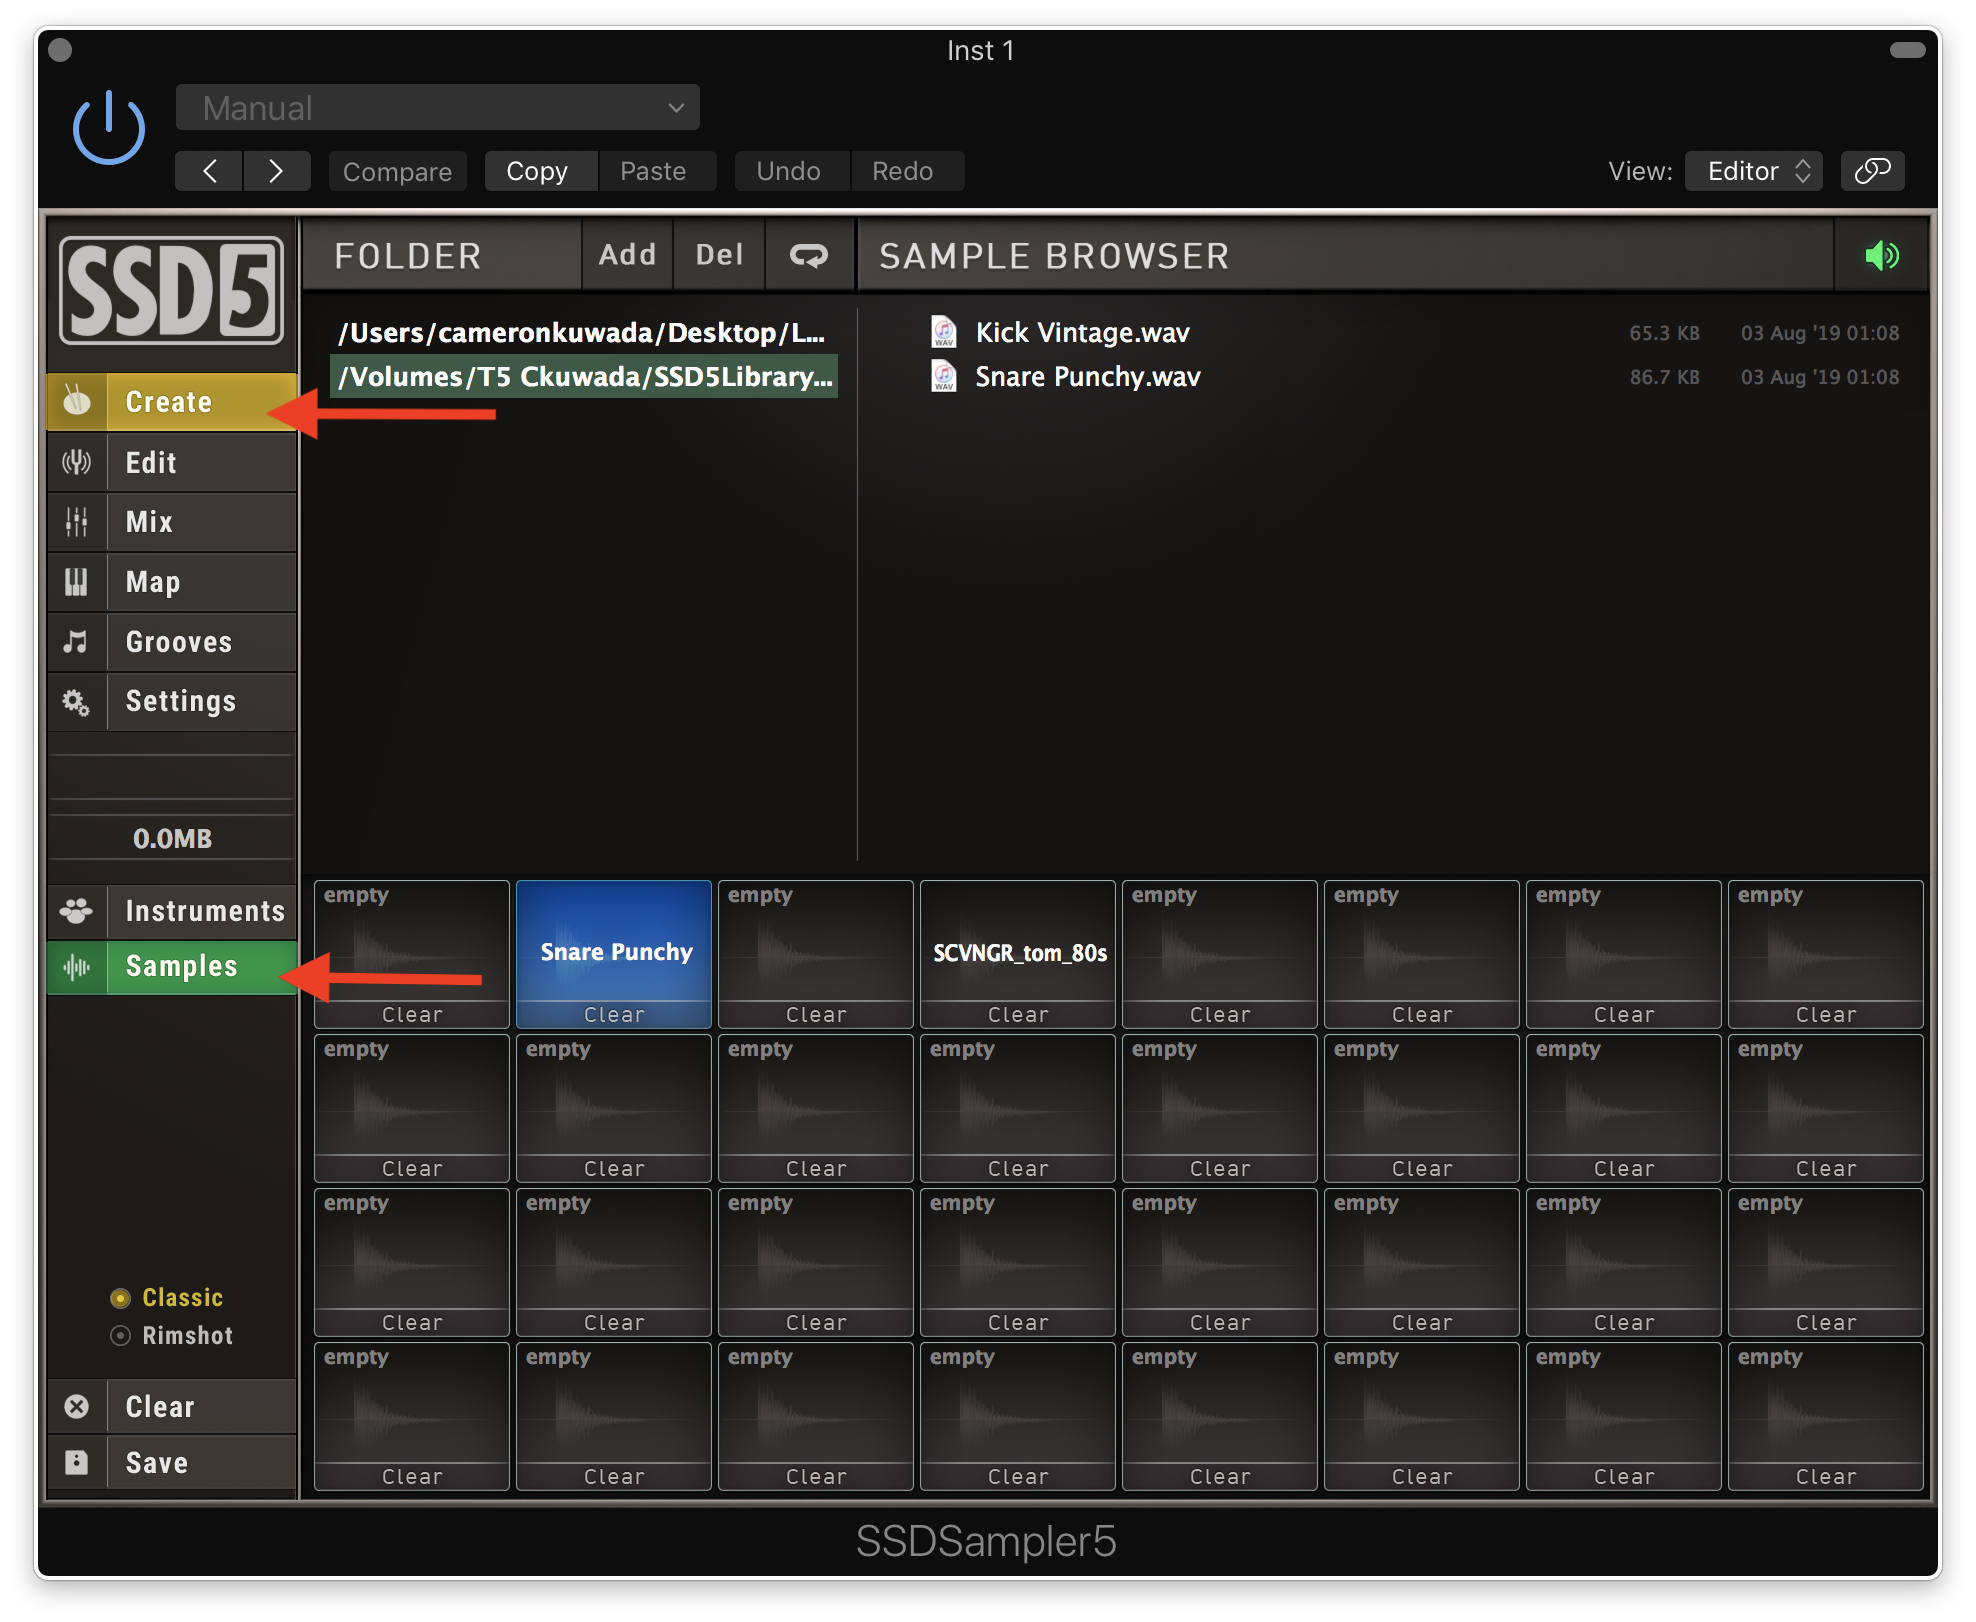The image size is (1976, 1622).
Task: Click the Map piano keys icon
Action: tap(76, 582)
